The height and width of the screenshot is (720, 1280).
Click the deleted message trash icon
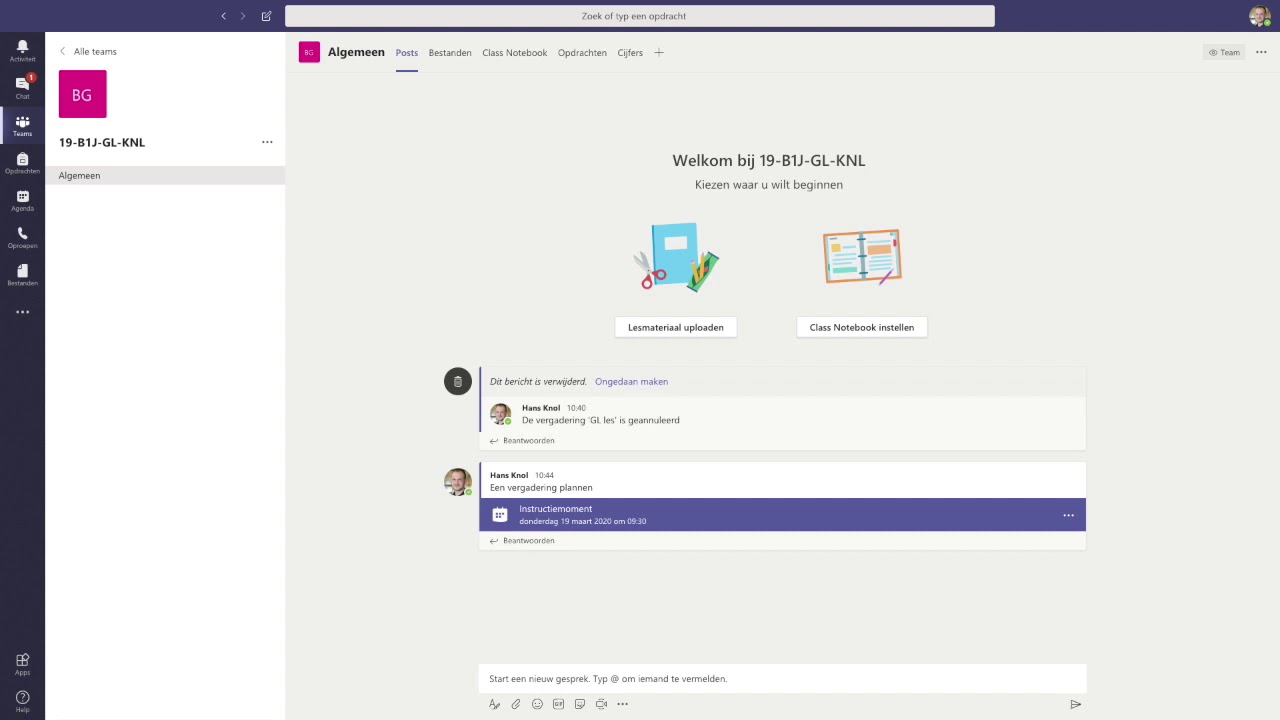click(x=457, y=381)
